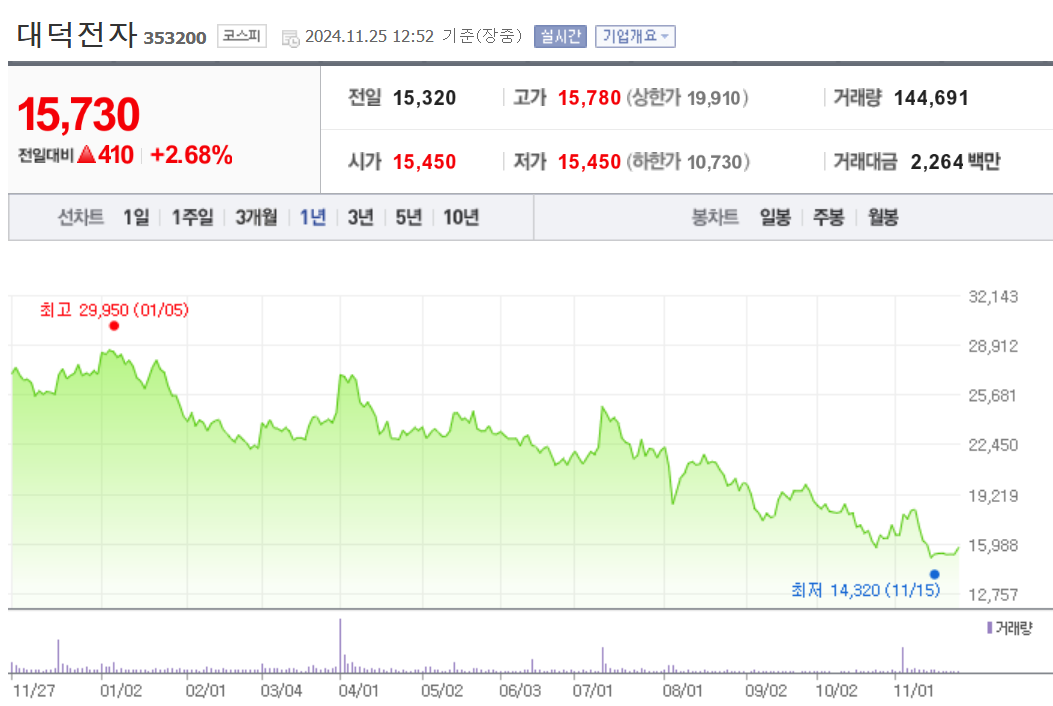Select the 10년 line chart tab
Viewport: 1053px width, 706px height.
click(461, 217)
